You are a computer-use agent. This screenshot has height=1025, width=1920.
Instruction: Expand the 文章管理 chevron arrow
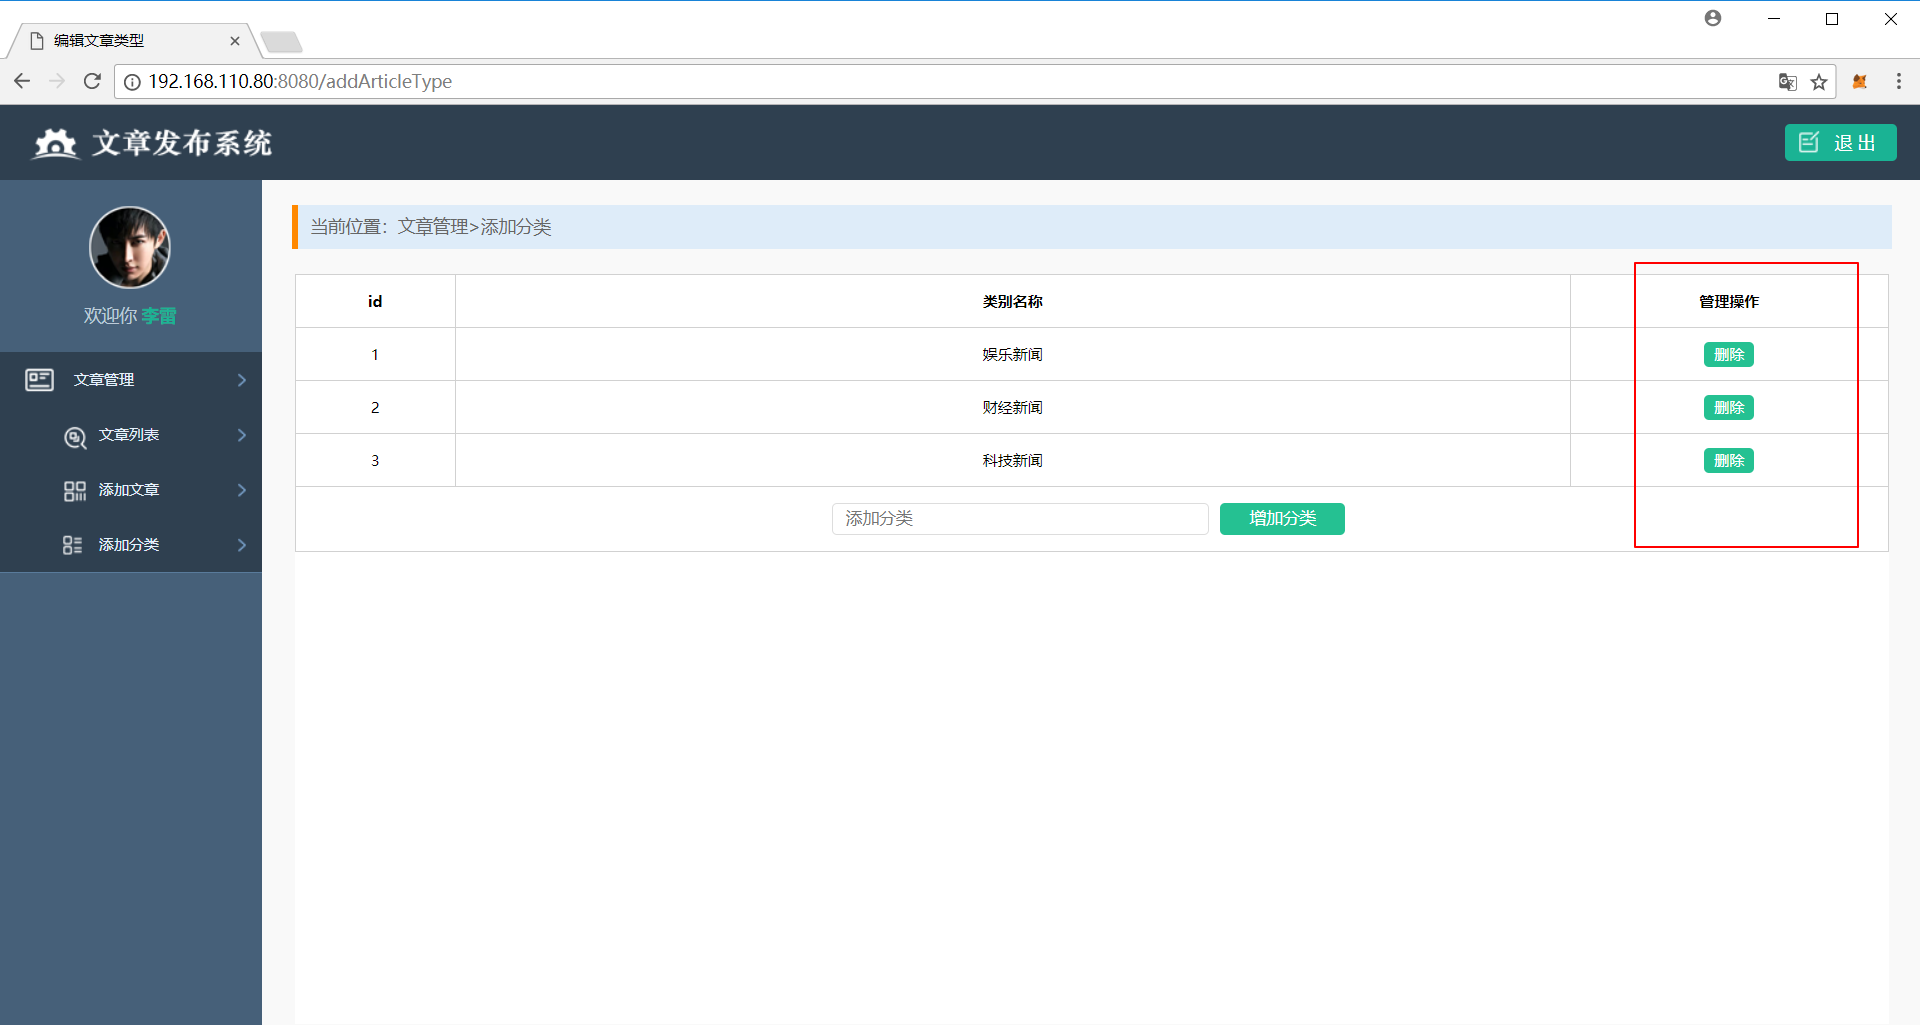click(x=242, y=380)
